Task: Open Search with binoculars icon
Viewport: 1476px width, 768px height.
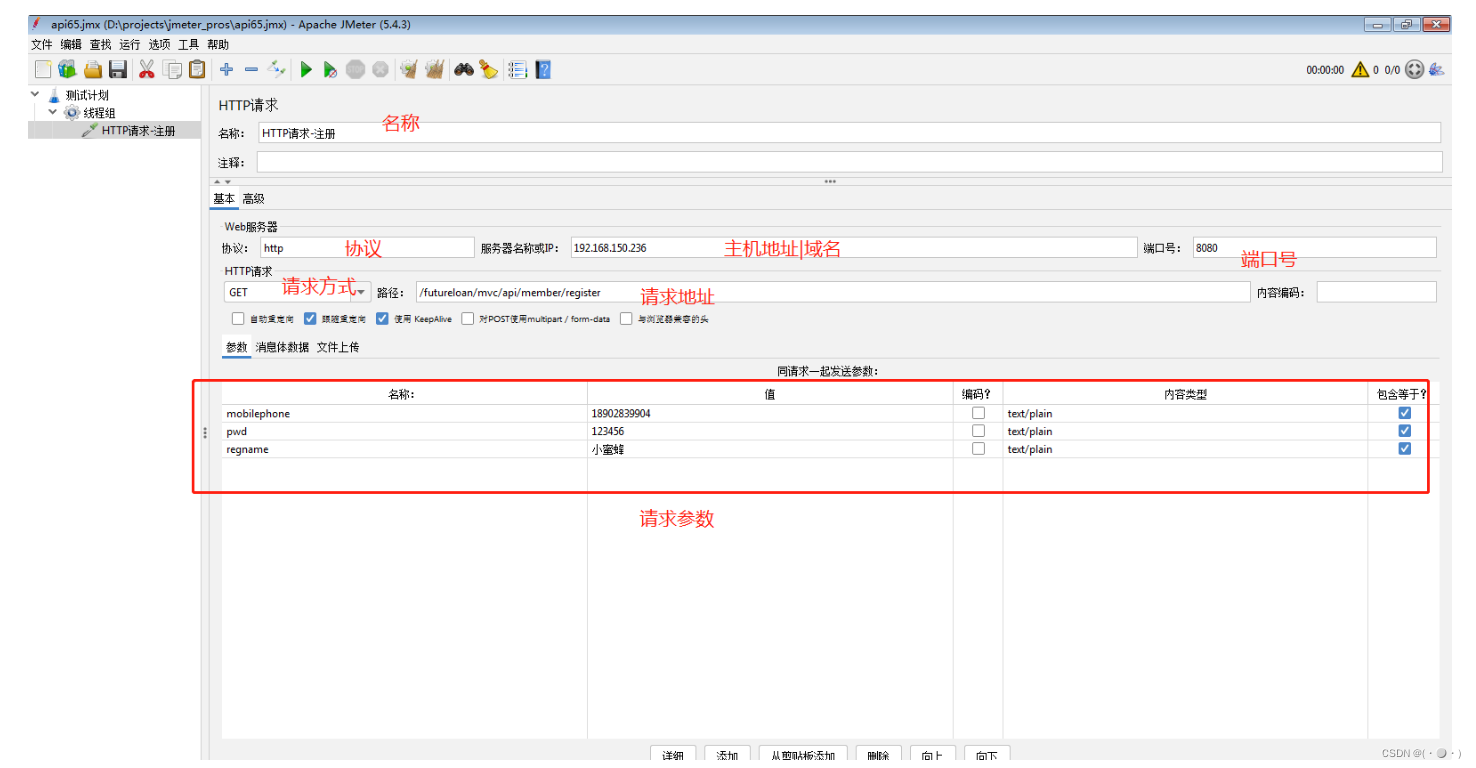Action: 463,69
